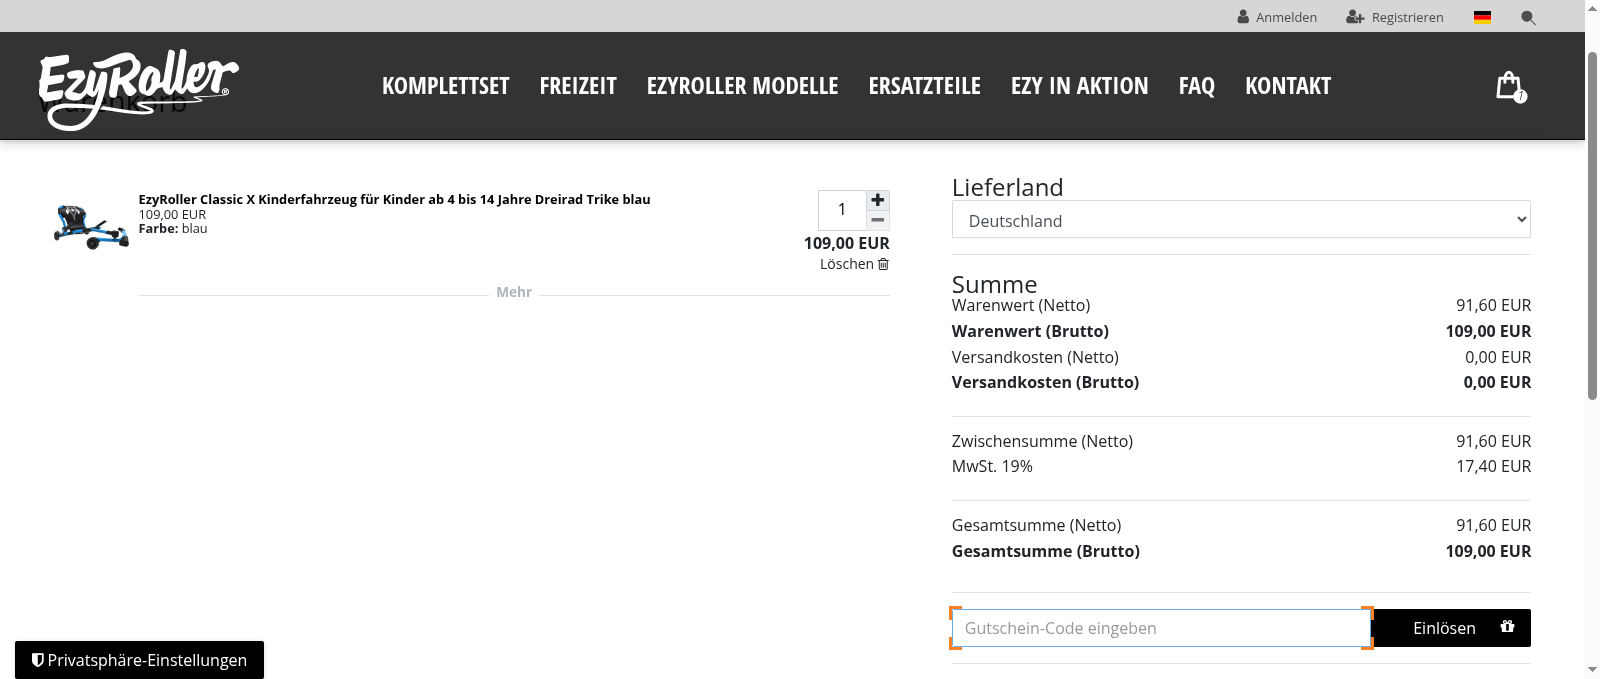Open the shopping cart bag icon
Screen dimensions: 1600x679
(x=1509, y=86)
